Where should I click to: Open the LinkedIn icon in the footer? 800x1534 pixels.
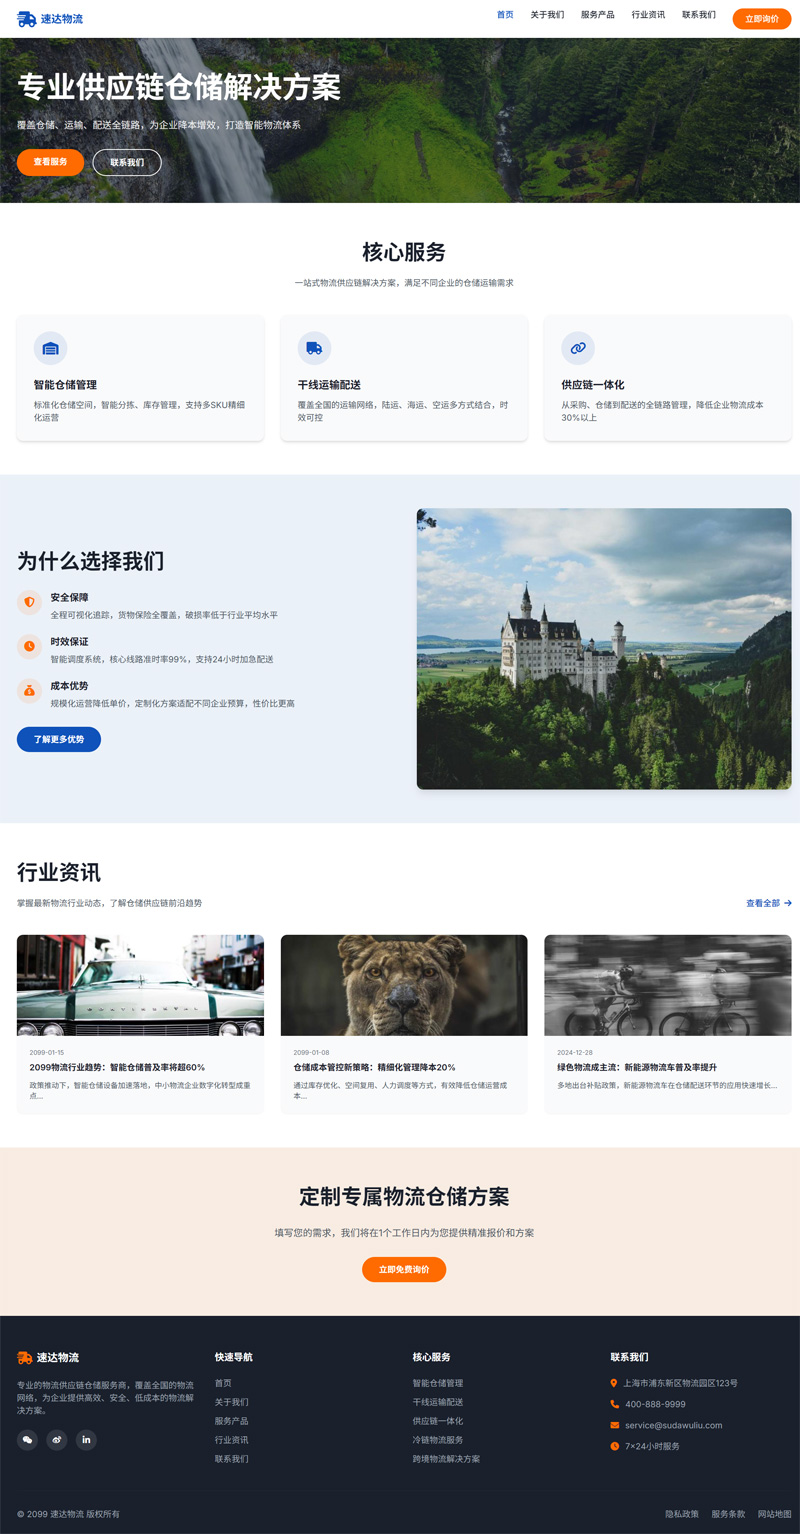(86, 1439)
